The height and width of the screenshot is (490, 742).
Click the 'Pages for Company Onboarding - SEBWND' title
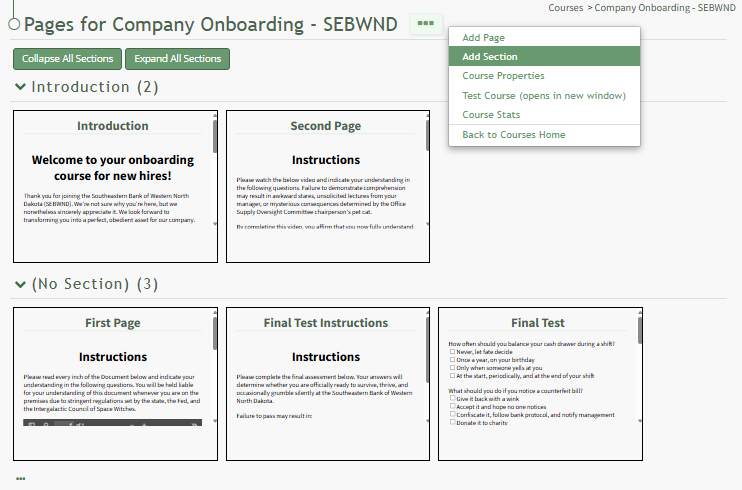click(x=211, y=25)
